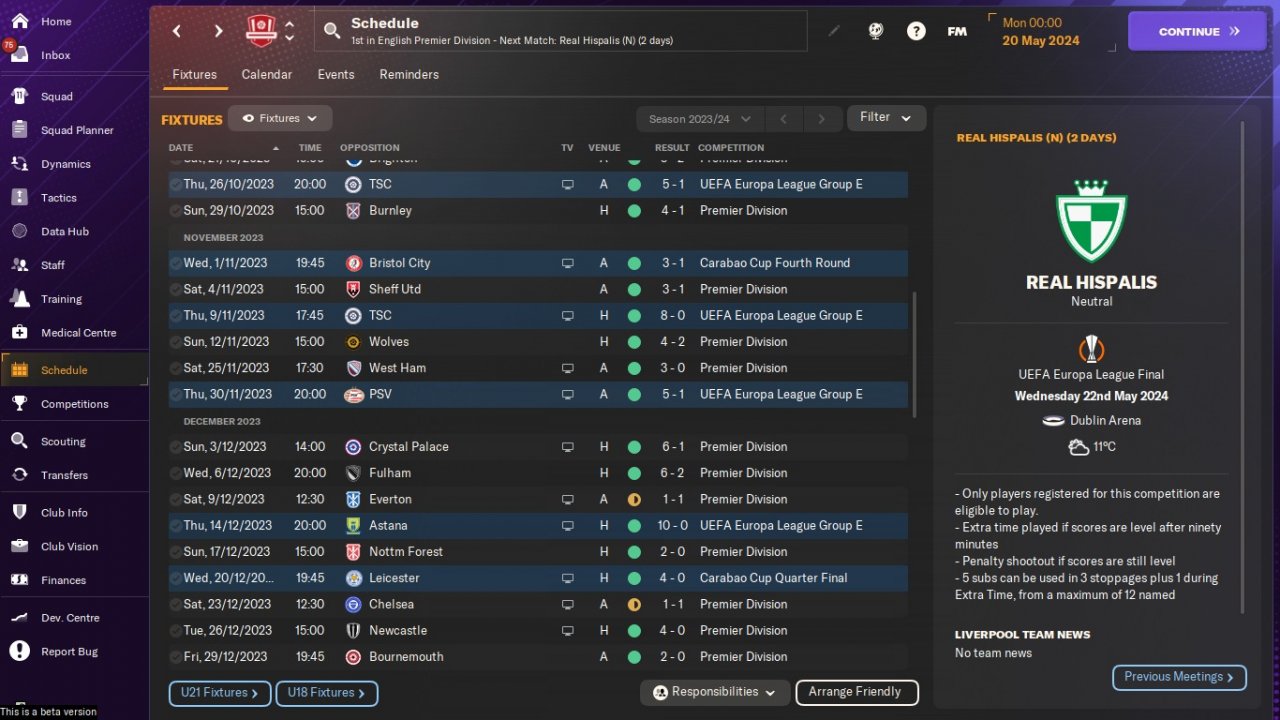
Task: Toggle the tick beside the Burnley fixture
Action: [176, 211]
